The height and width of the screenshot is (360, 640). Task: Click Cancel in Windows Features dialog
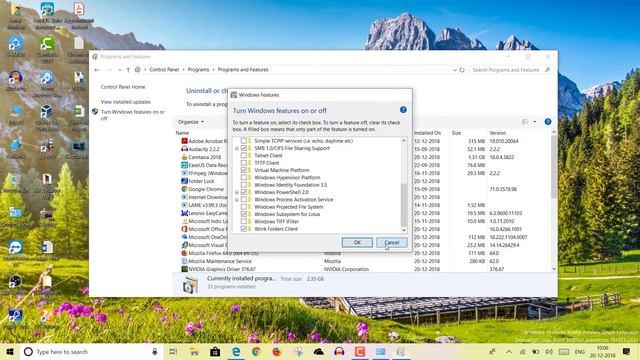point(391,242)
